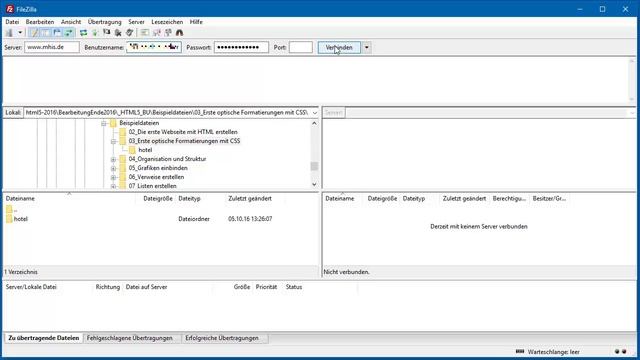The image size is (640, 360).
Task: Toggle processing of the transfer queue
Action: [95, 33]
